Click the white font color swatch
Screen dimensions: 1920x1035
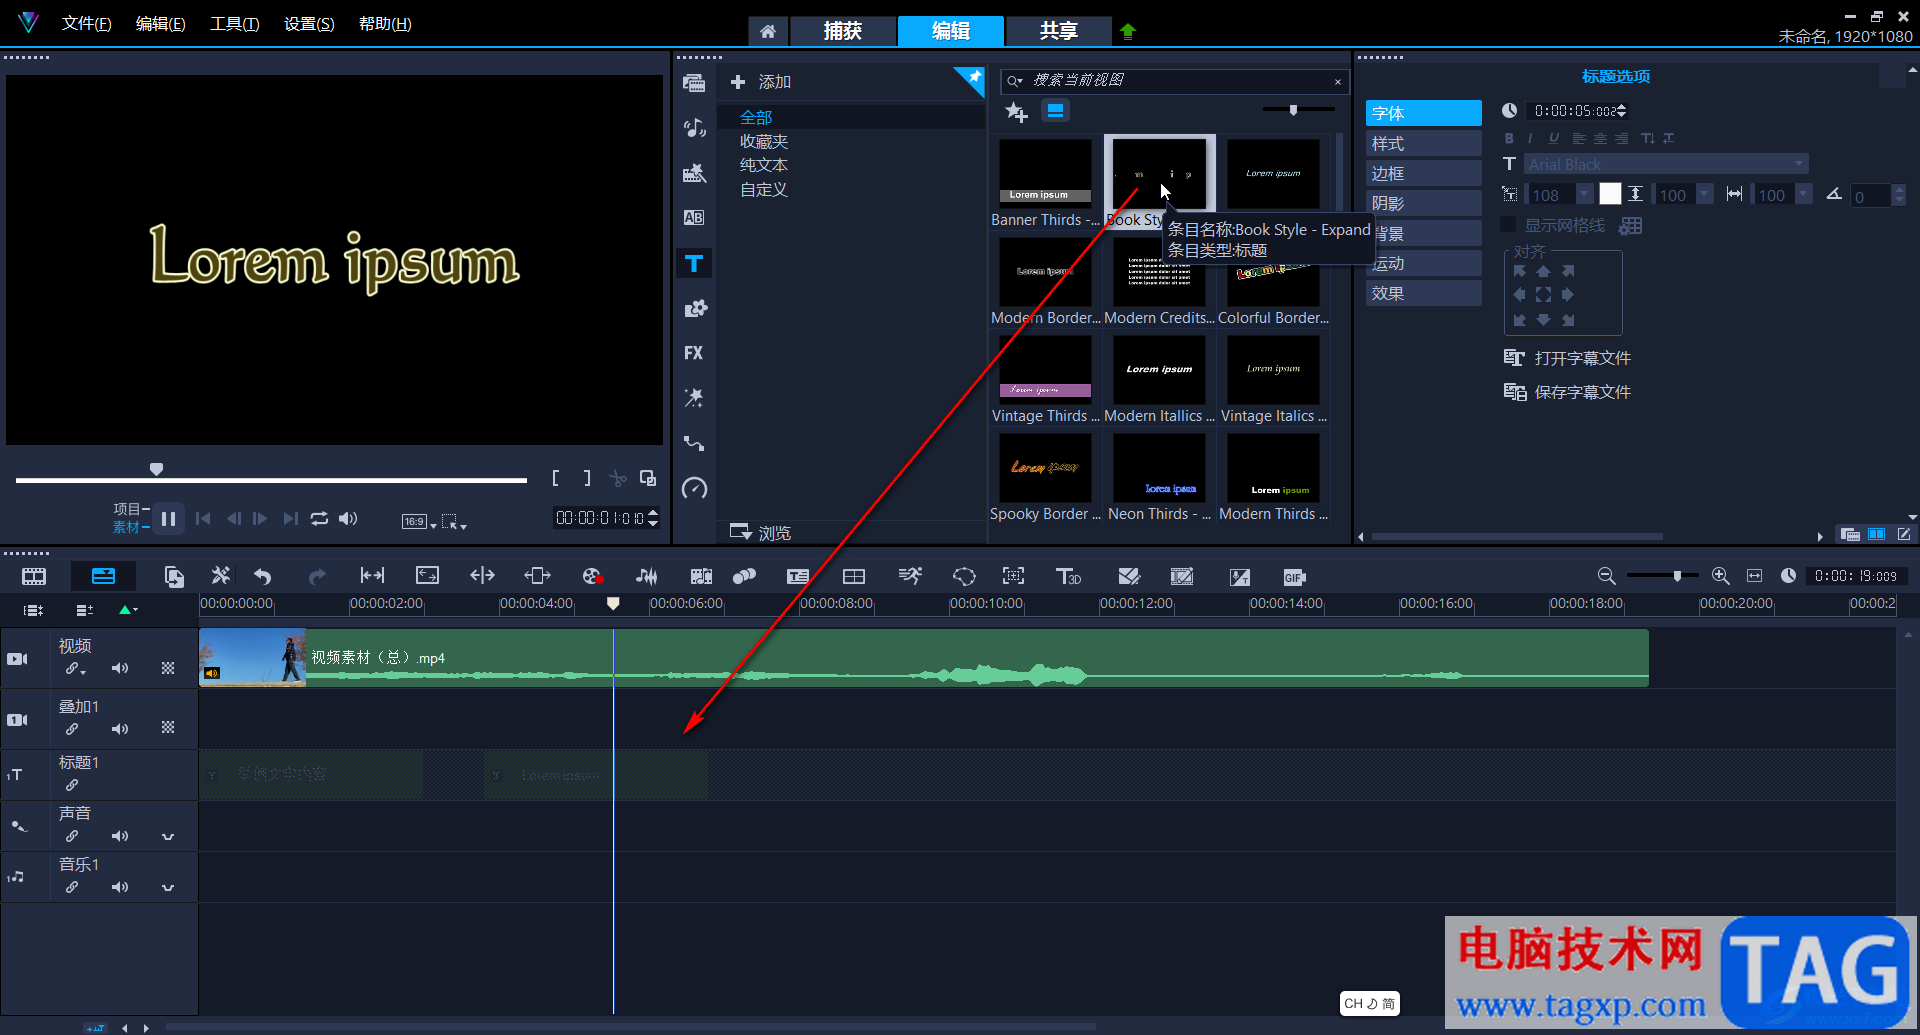tap(1610, 195)
